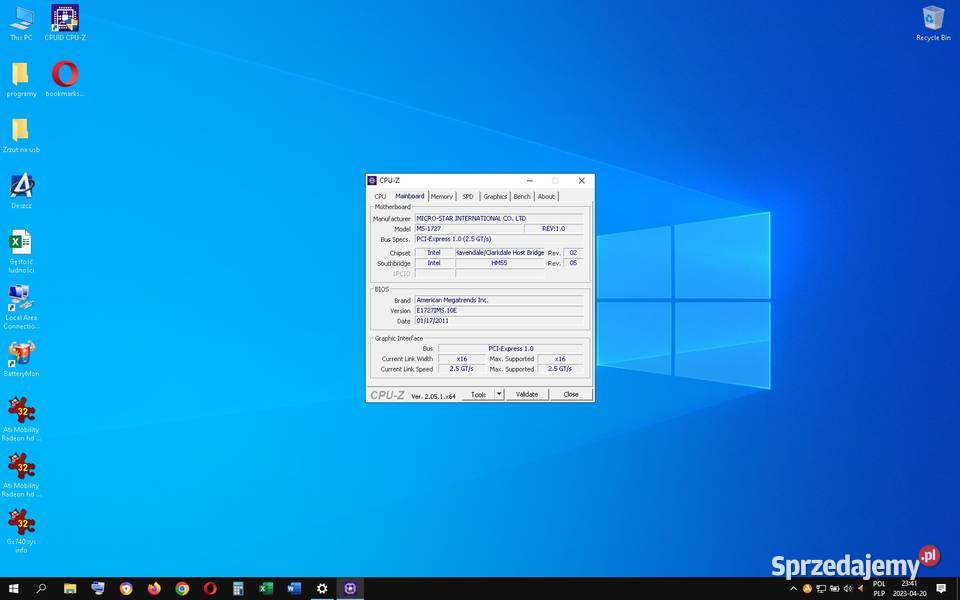Select the programy folder on the desktop
This screenshot has width=960, height=600.
click(x=21, y=80)
